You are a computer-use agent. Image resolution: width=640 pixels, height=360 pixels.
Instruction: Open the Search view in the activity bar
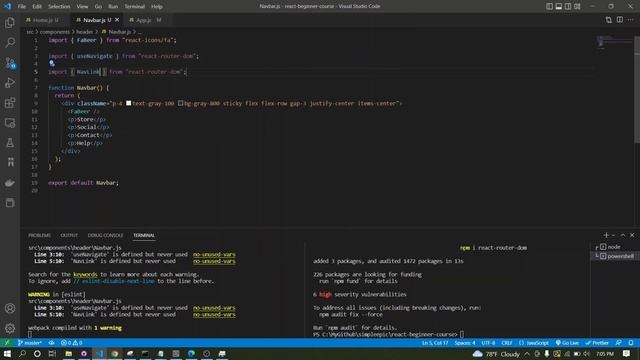click(x=10, y=42)
